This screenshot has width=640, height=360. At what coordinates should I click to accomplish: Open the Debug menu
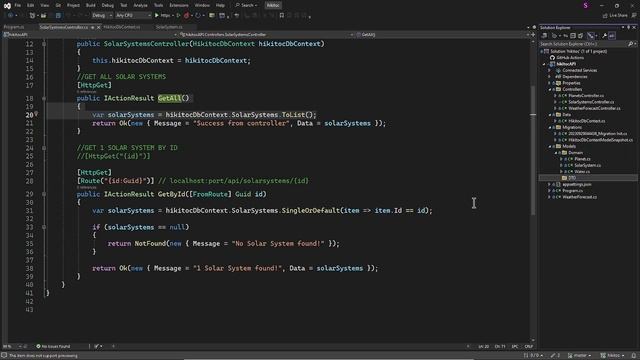(x=108, y=5)
